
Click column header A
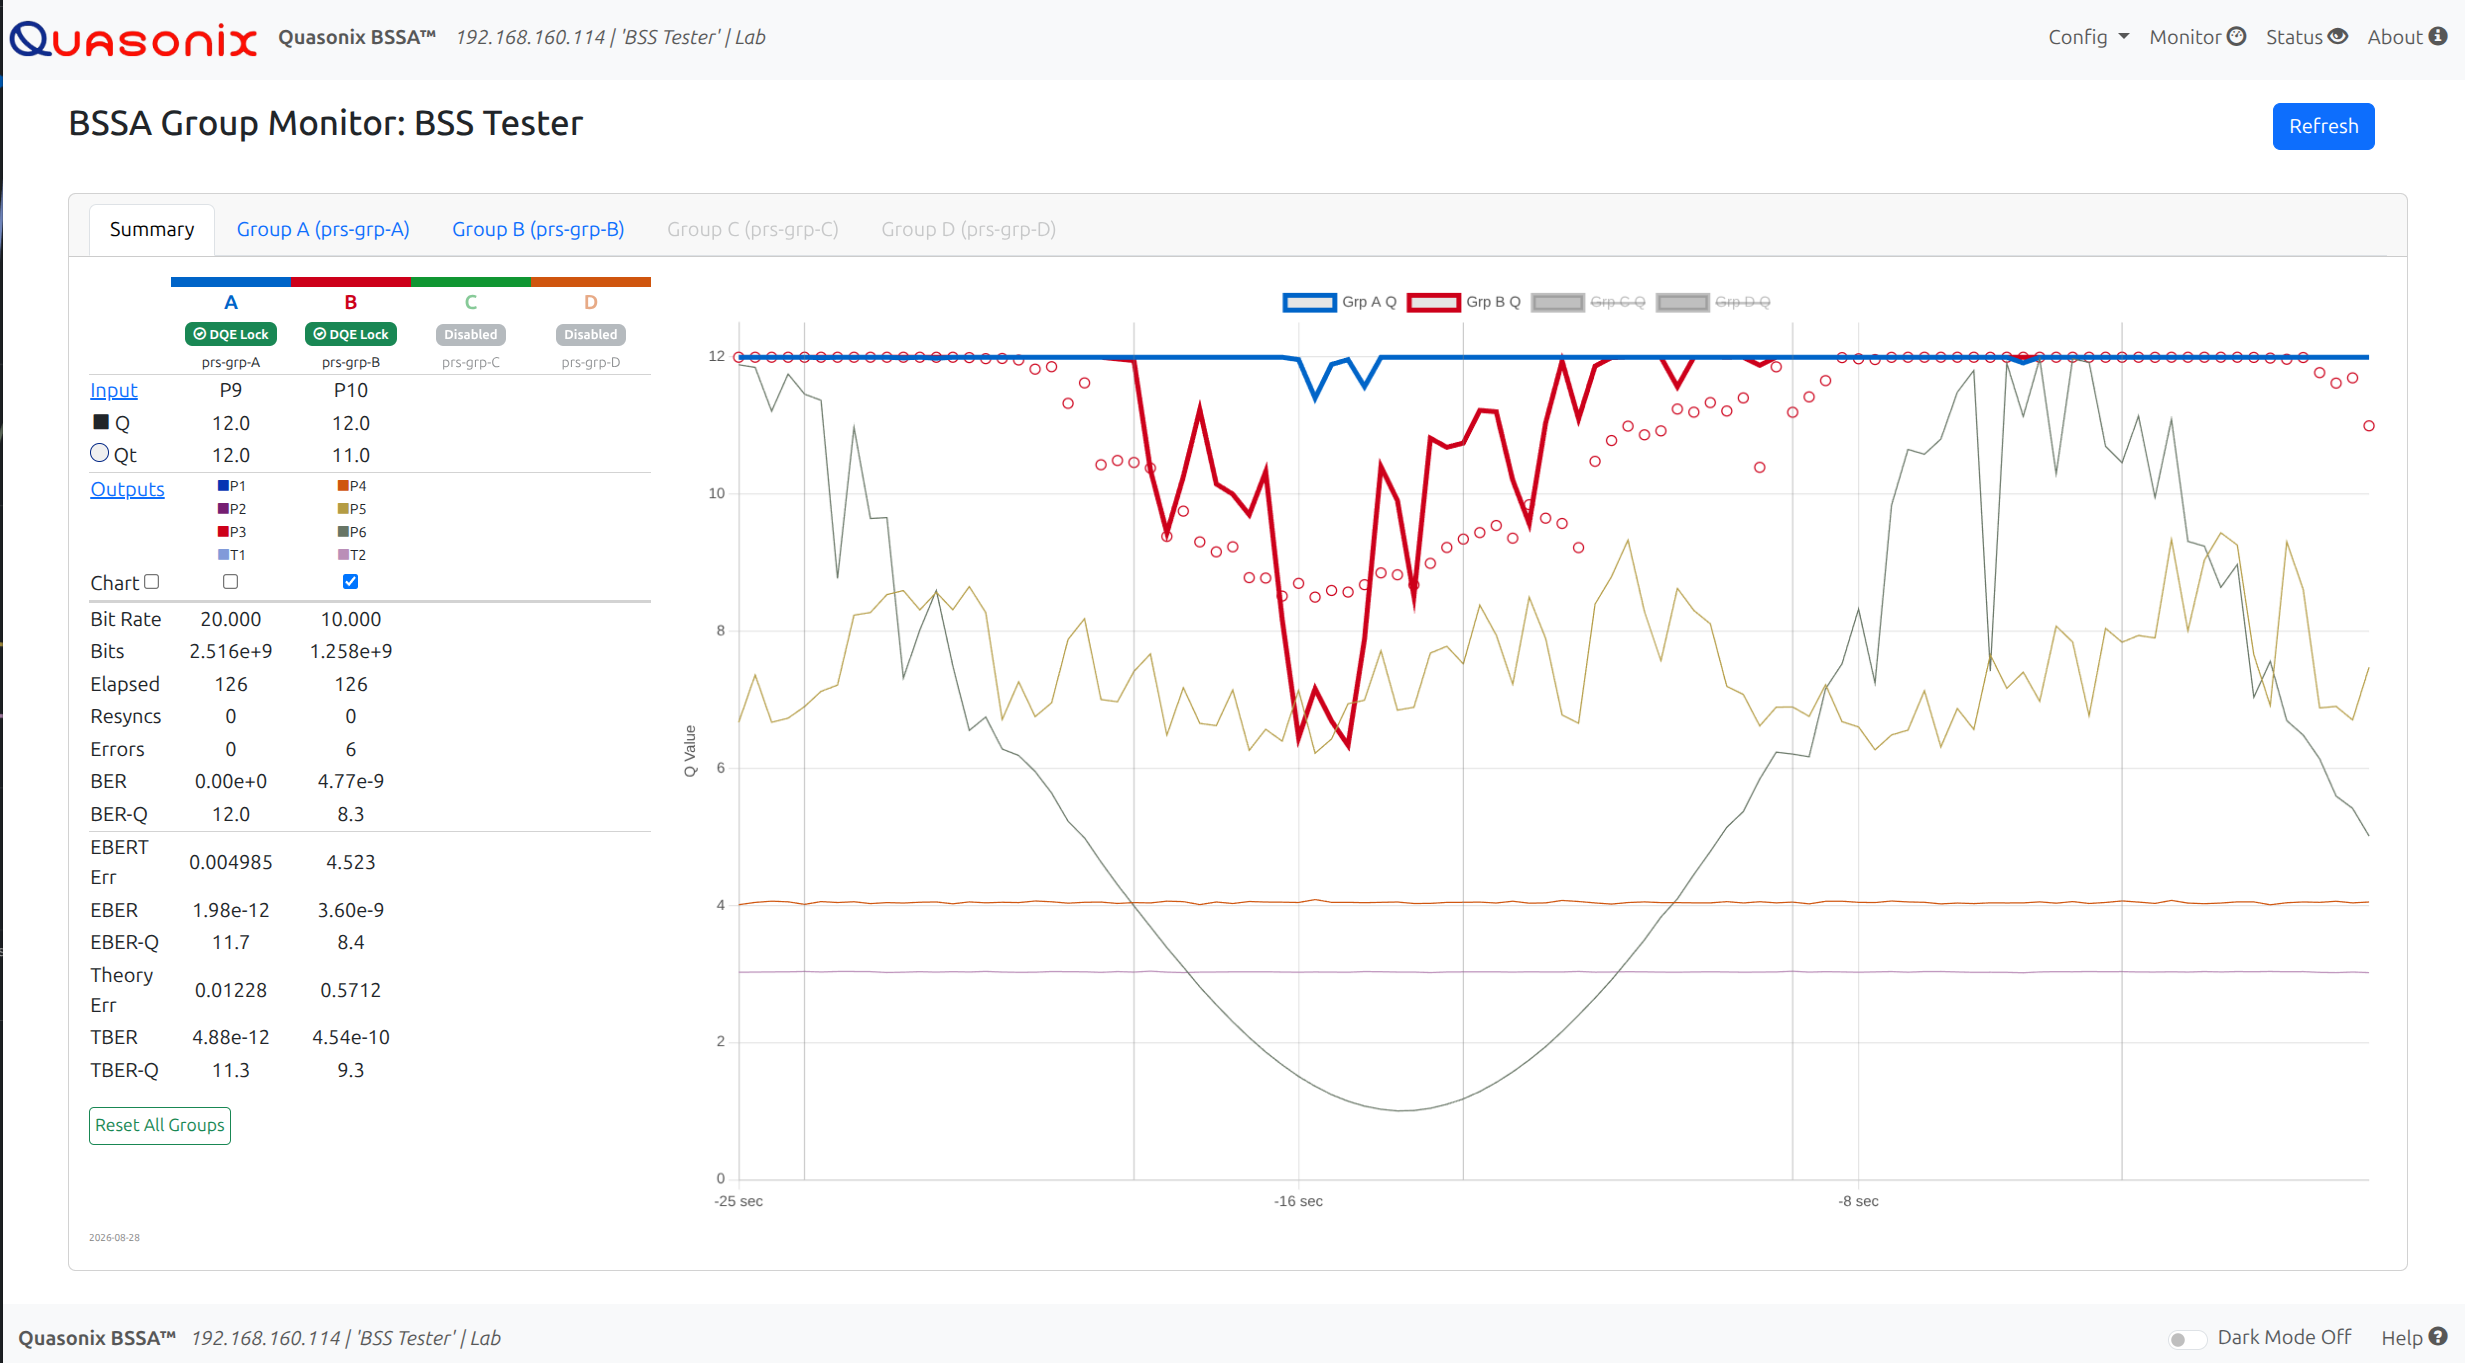point(231,303)
